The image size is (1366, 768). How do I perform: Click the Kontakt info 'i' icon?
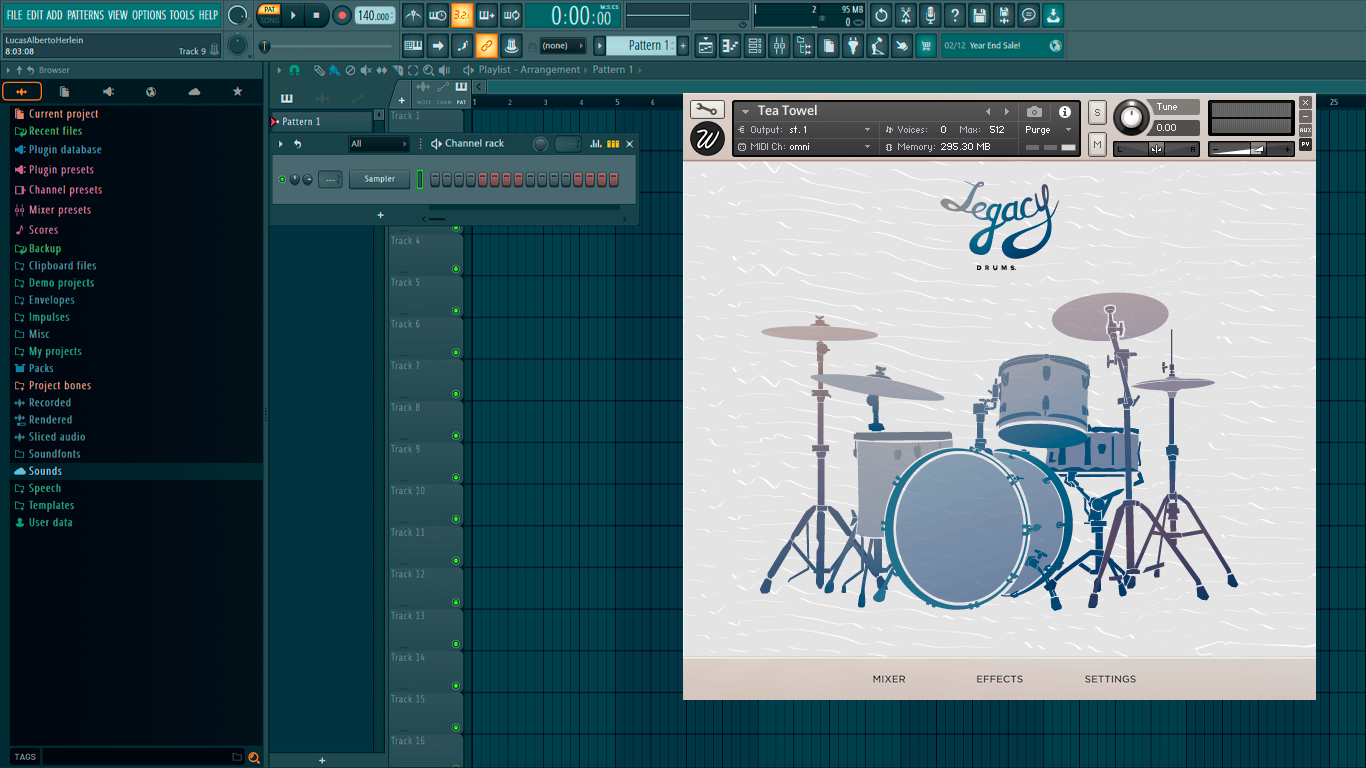click(1065, 112)
